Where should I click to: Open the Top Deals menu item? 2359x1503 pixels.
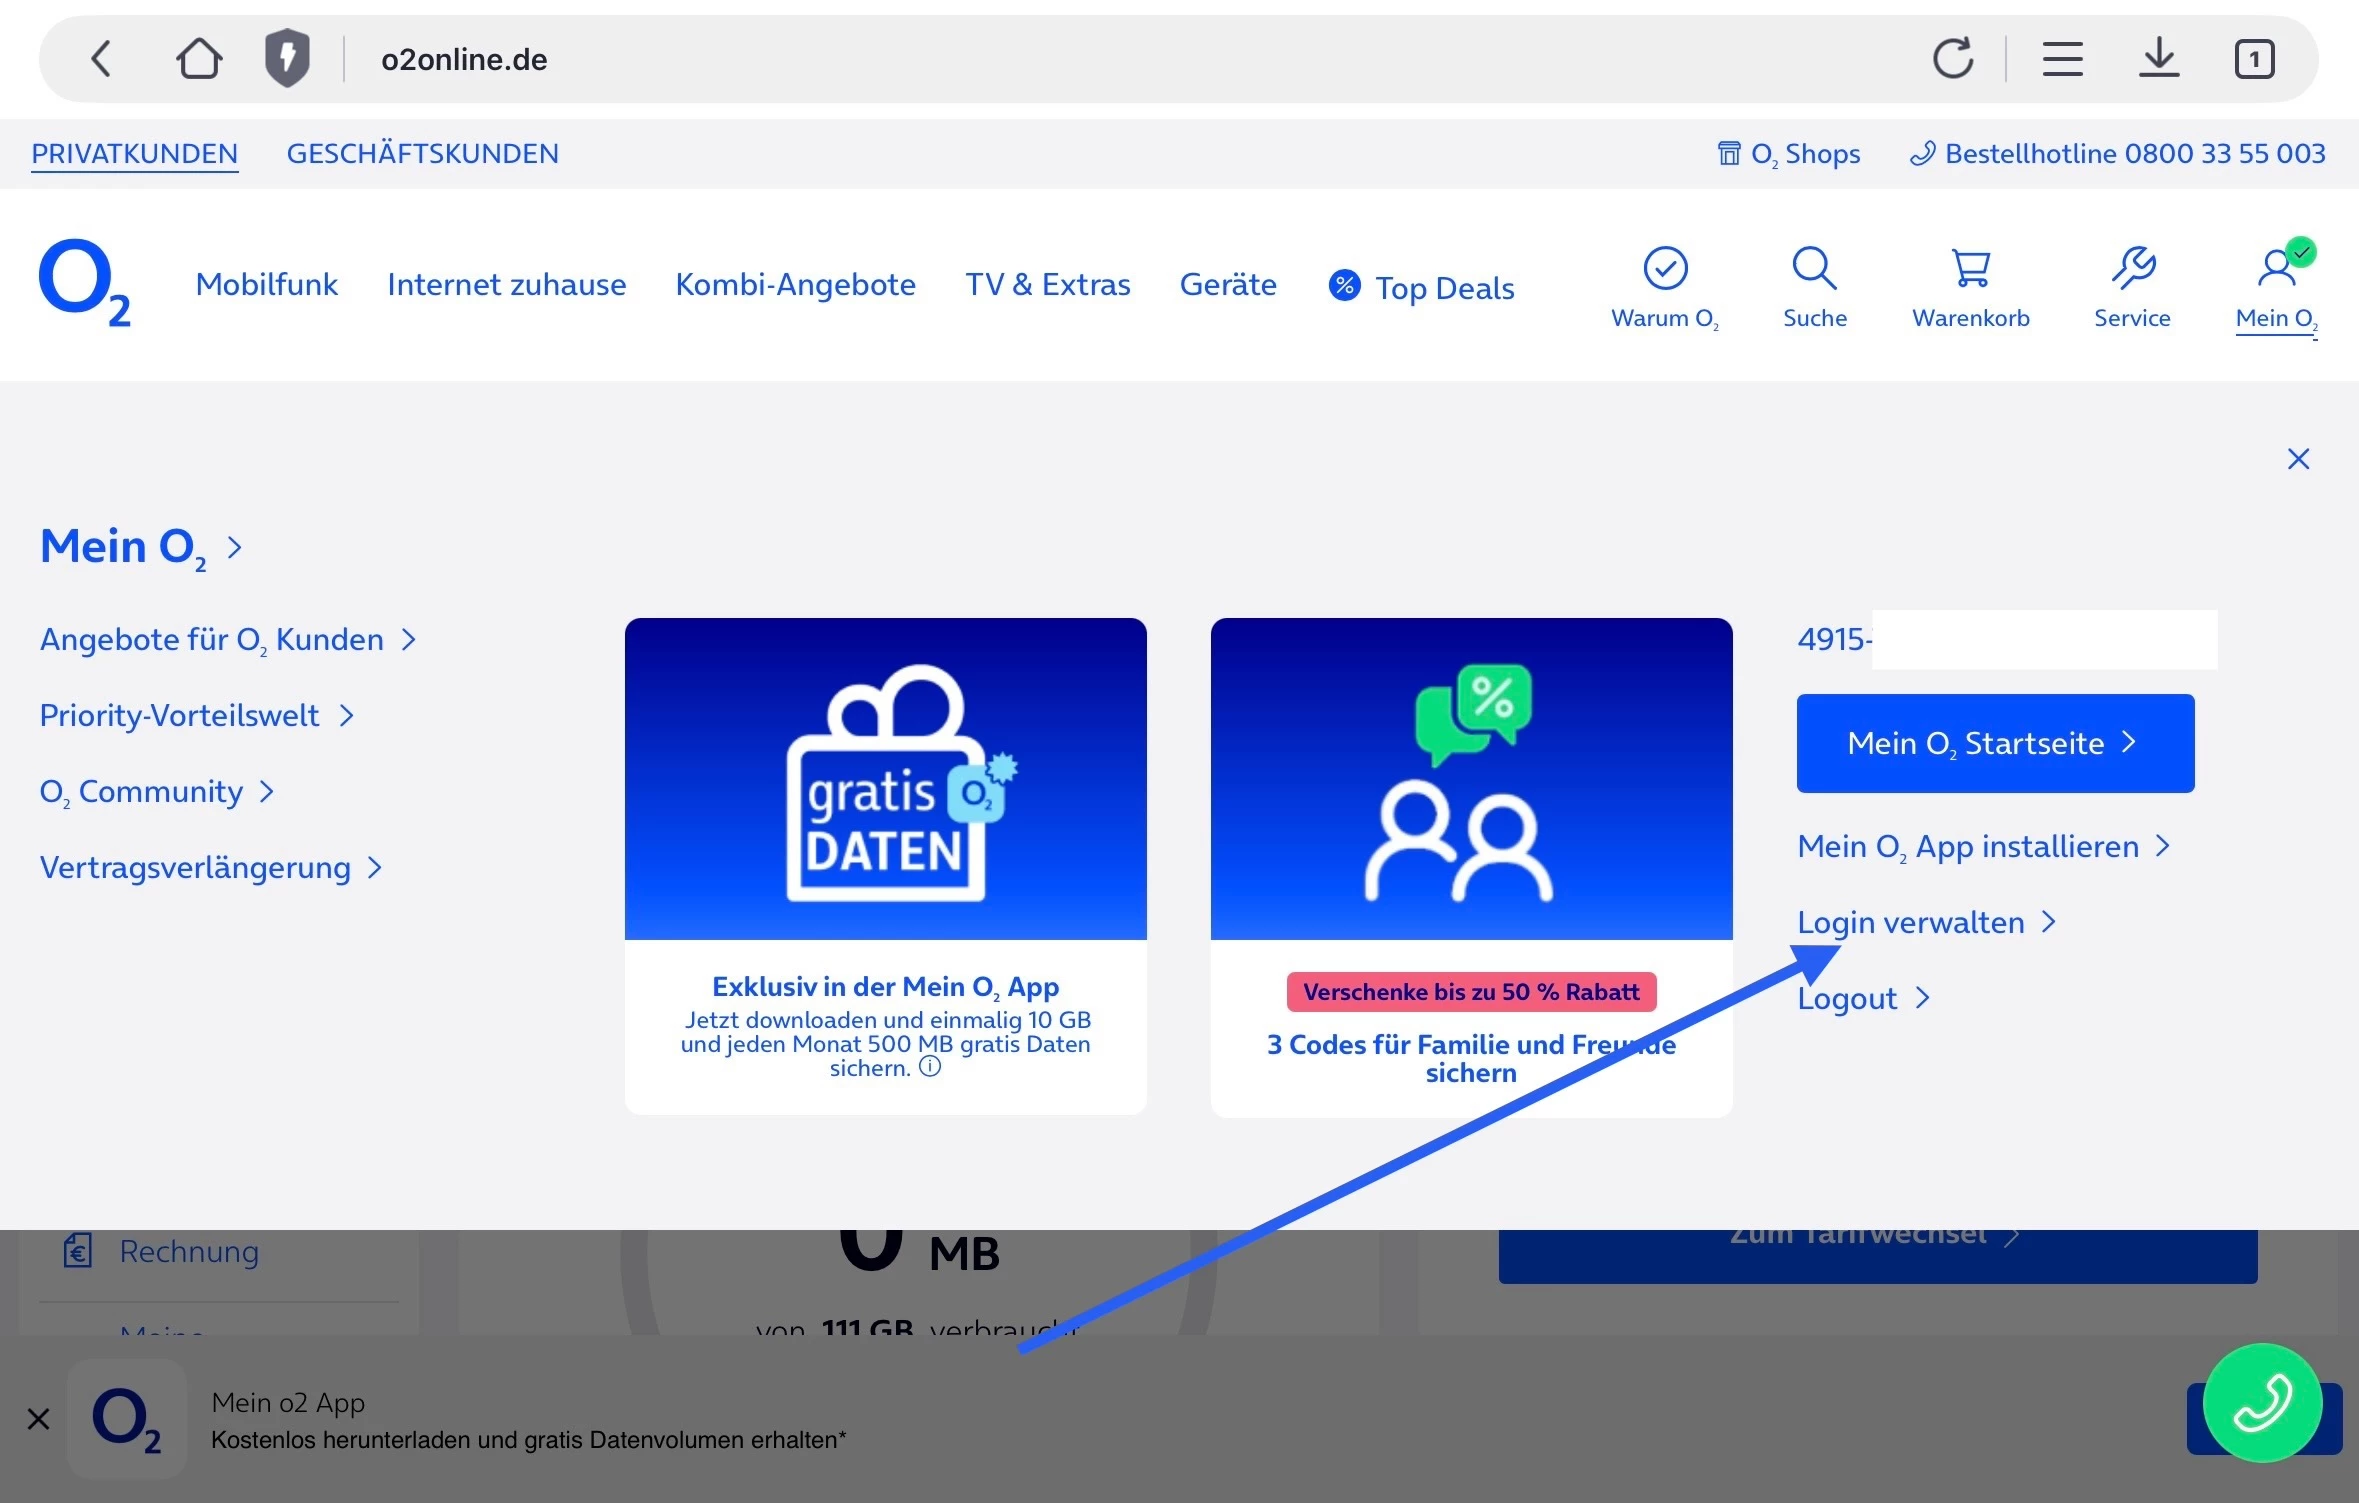point(1421,288)
